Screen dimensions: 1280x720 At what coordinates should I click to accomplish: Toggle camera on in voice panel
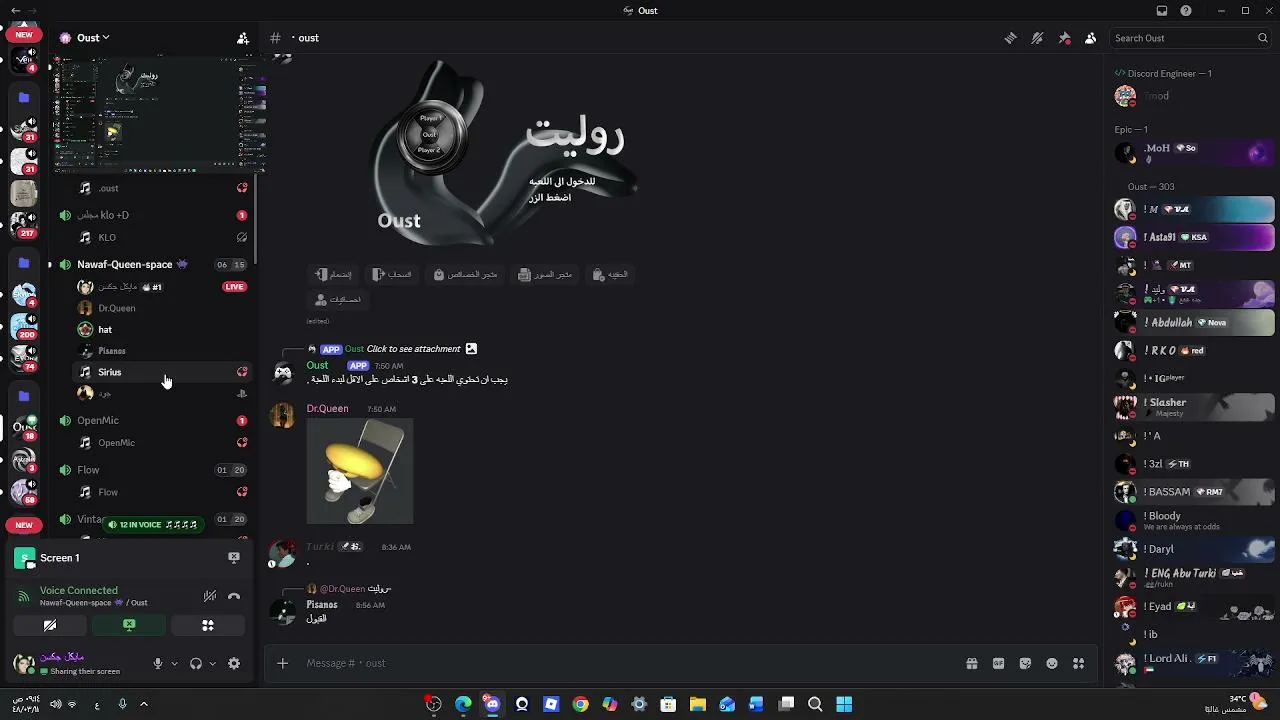point(50,625)
